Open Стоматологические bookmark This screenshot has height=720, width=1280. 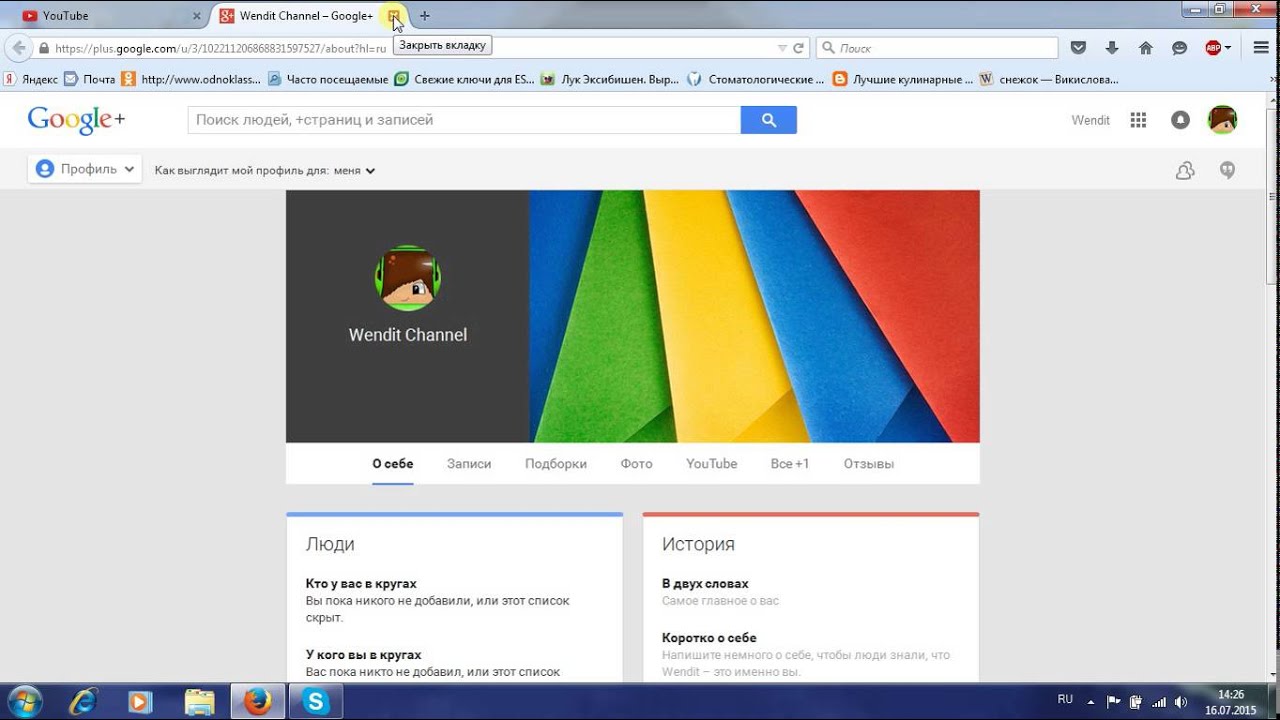[x=756, y=79]
